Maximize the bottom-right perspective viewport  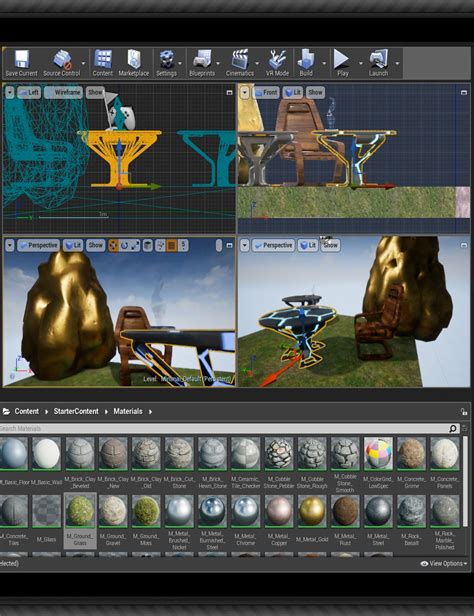point(464,245)
